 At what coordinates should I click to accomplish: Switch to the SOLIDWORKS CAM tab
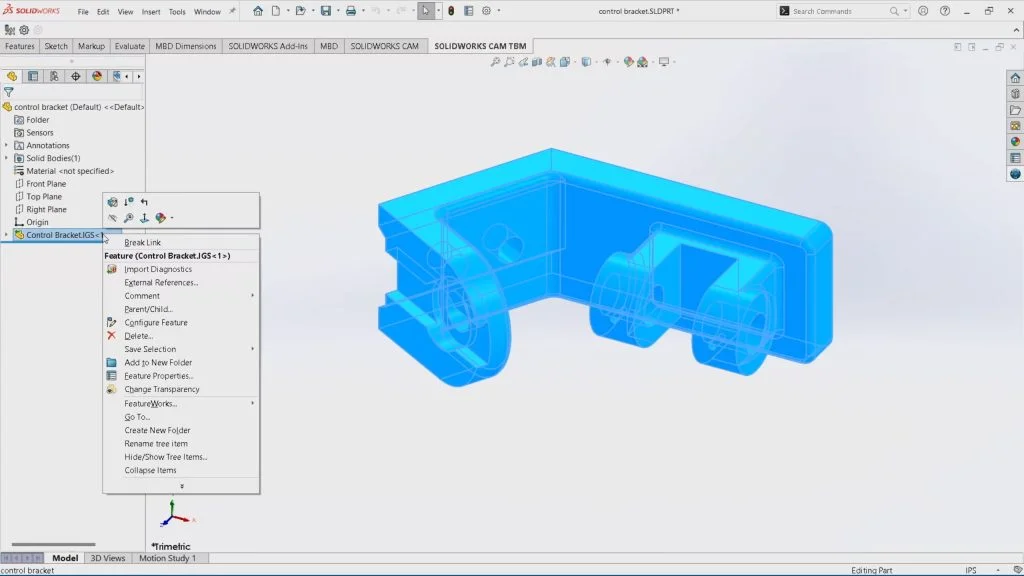pos(383,45)
